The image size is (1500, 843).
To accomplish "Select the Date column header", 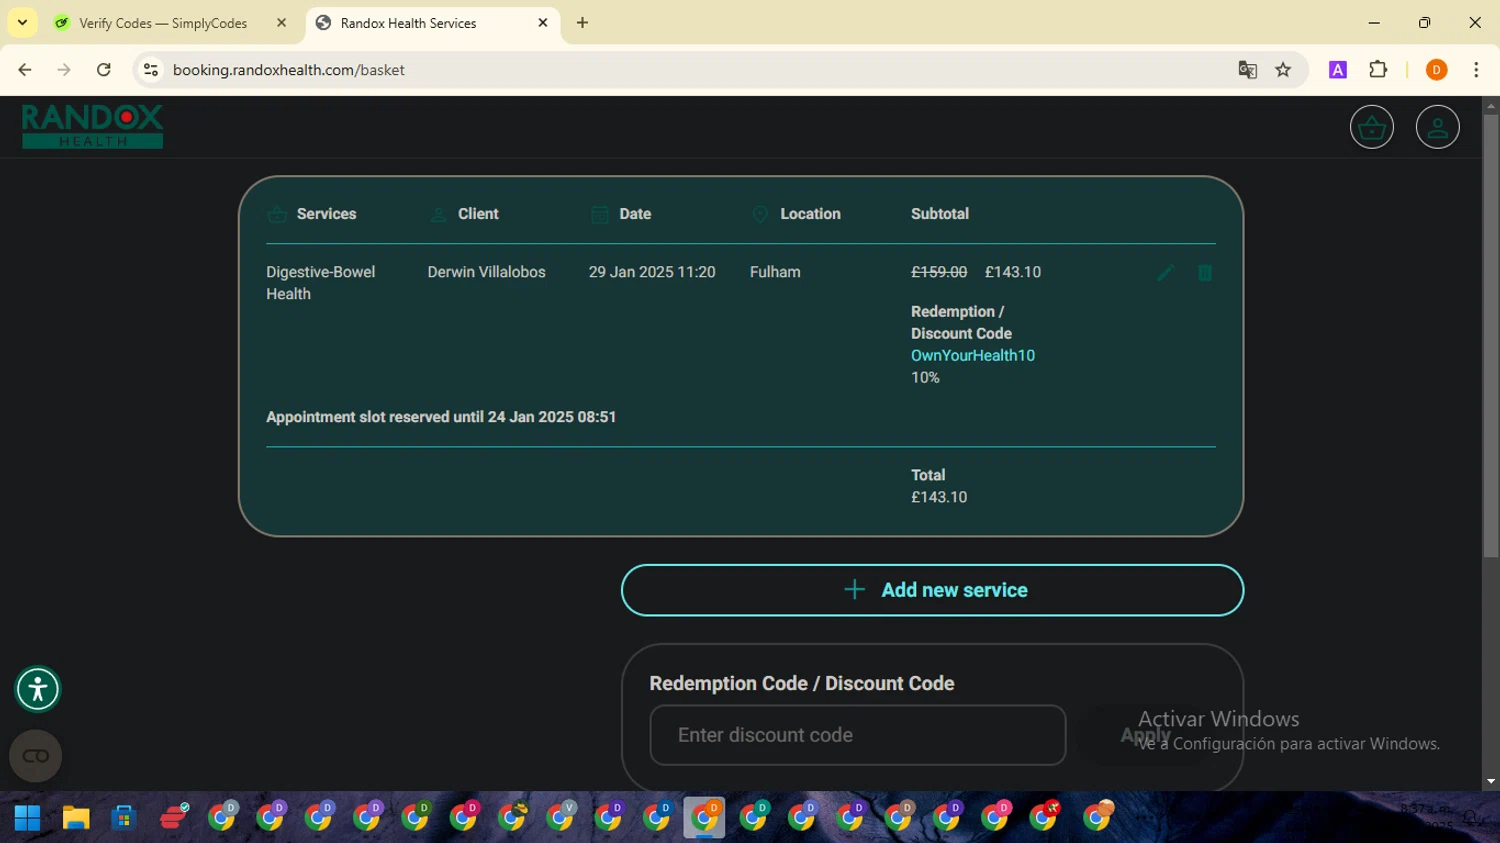I will click(635, 214).
